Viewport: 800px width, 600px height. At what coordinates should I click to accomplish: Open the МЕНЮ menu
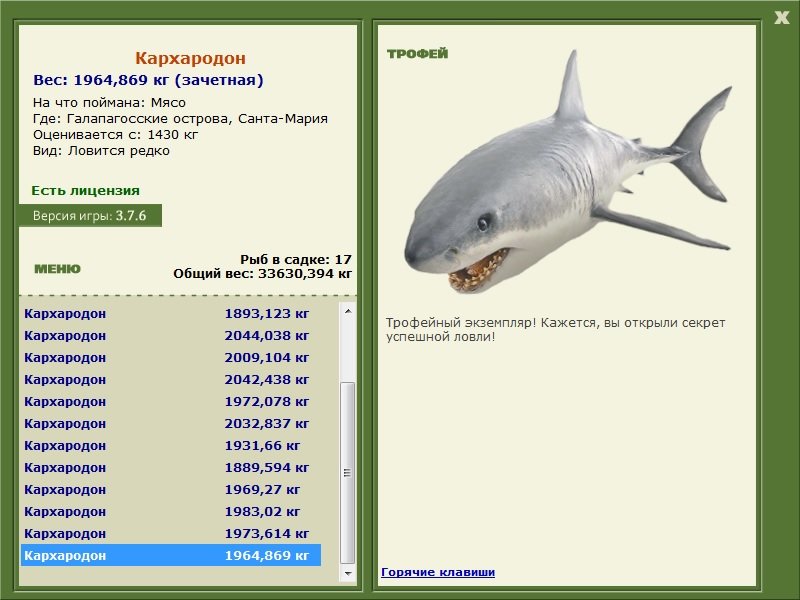(x=57, y=269)
